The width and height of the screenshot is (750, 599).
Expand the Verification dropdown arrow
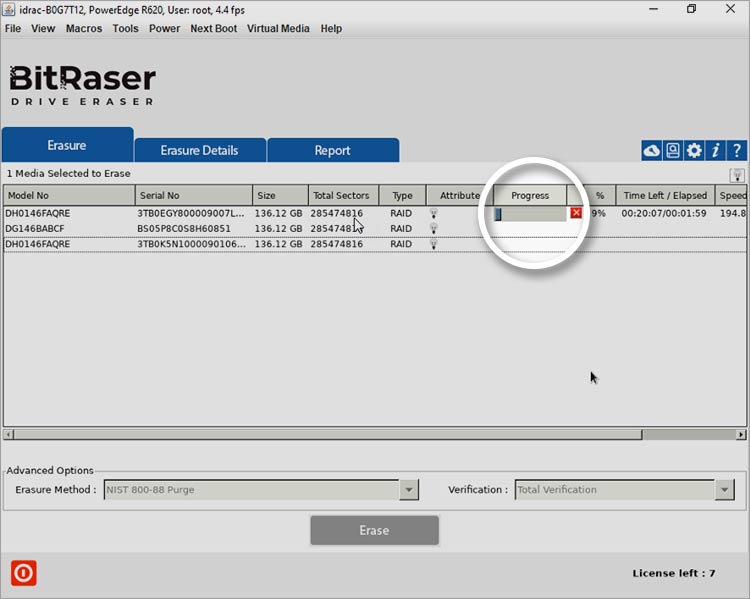pyautogui.click(x=725, y=489)
